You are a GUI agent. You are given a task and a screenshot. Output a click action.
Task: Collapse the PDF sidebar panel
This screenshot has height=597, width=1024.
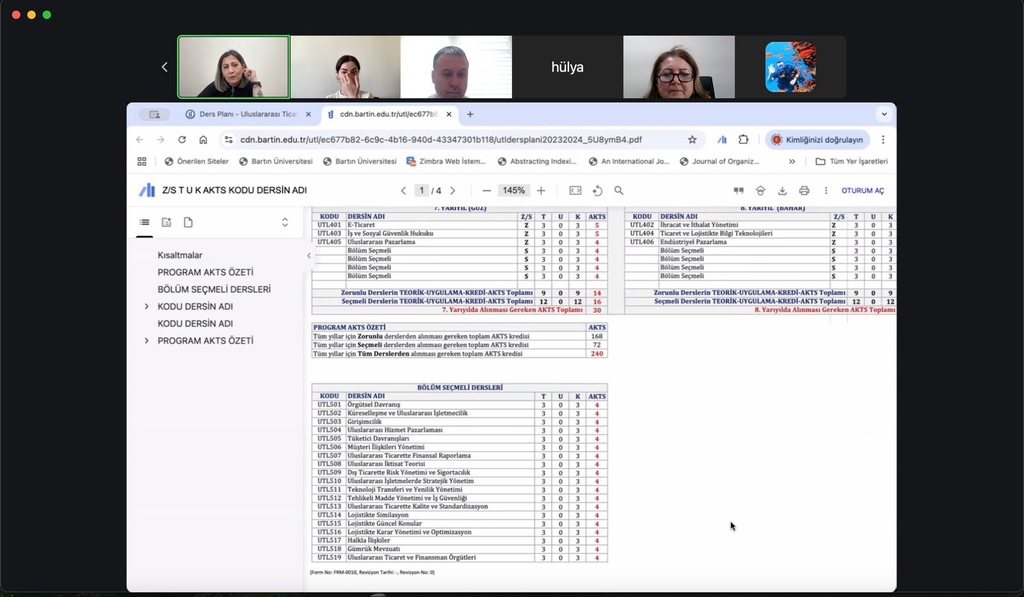309,255
